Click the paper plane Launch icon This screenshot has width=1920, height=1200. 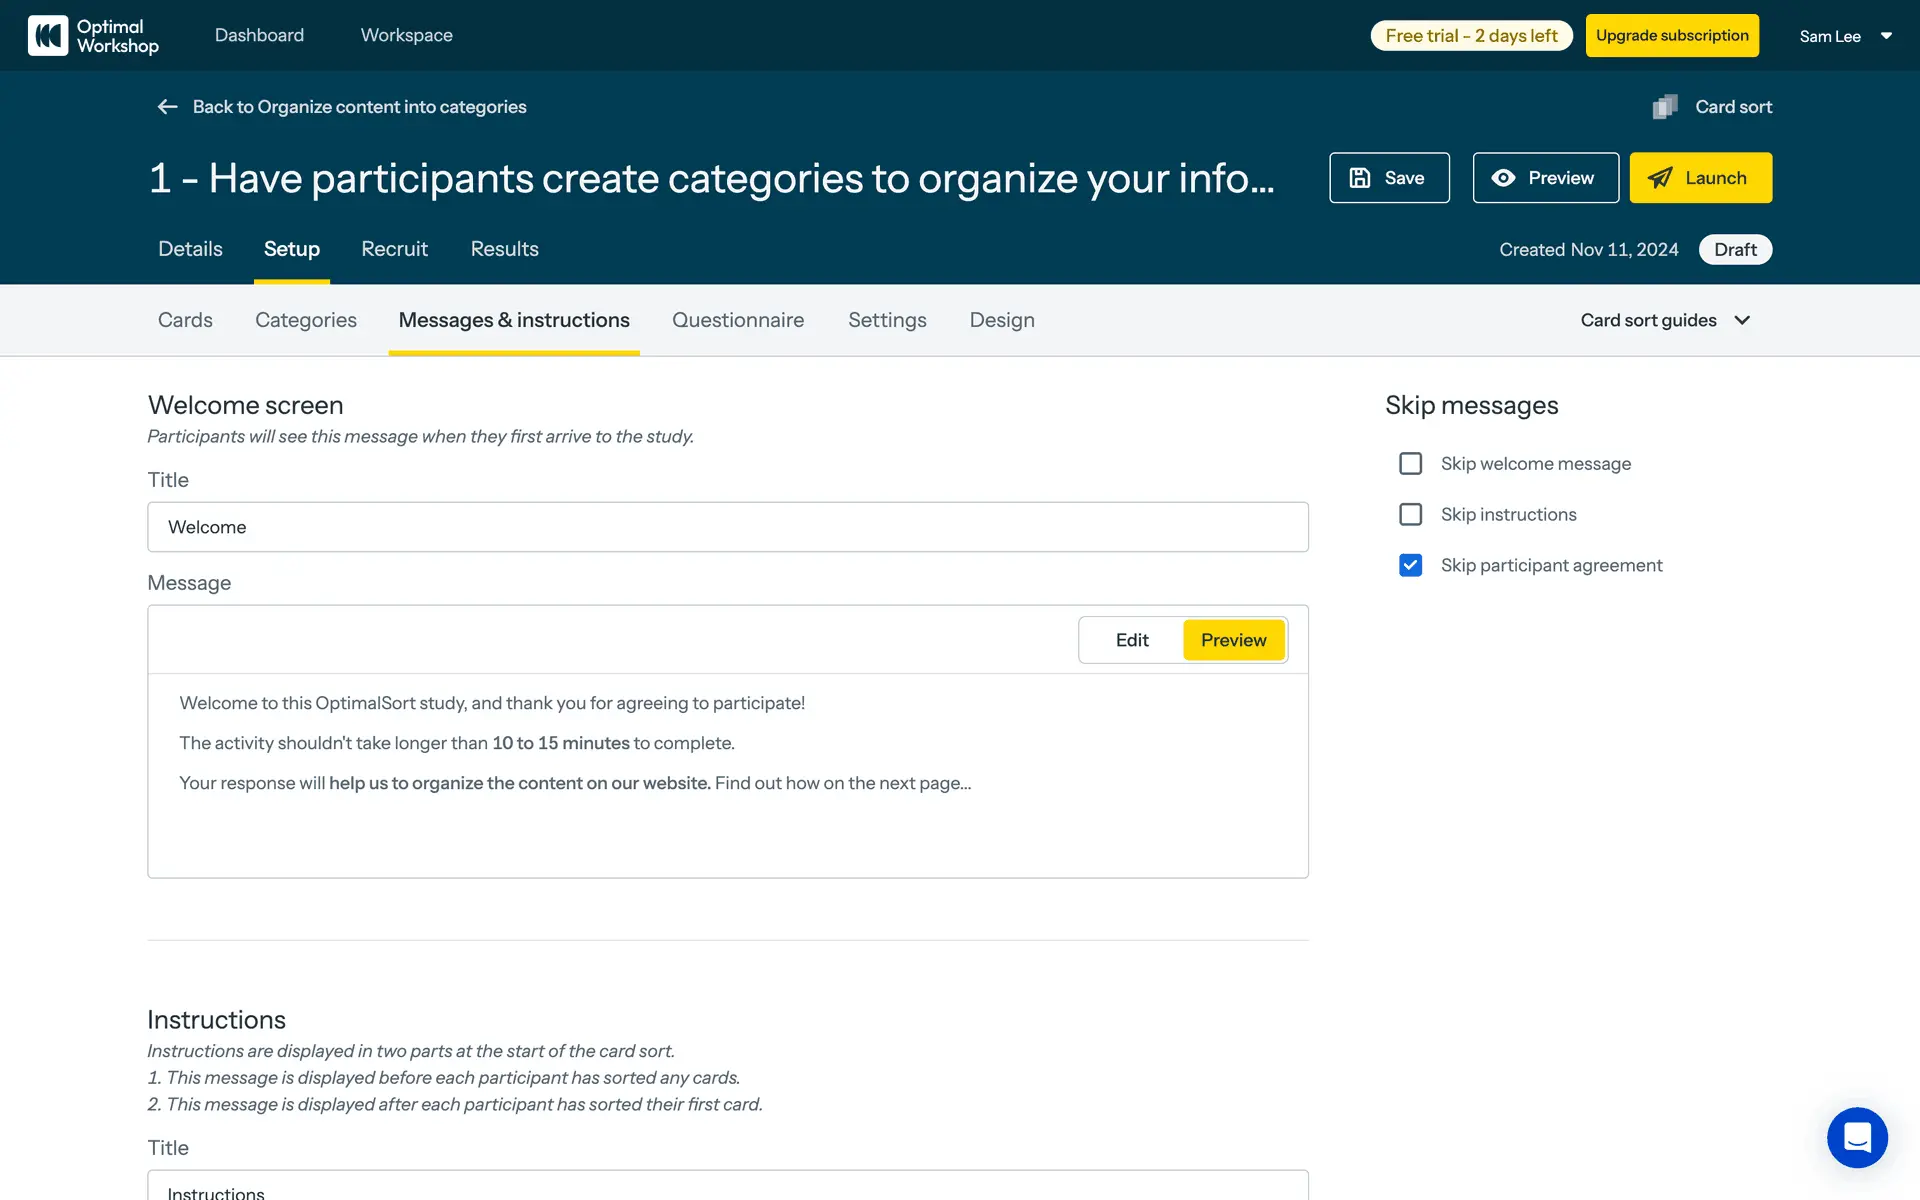click(x=1660, y=178)
